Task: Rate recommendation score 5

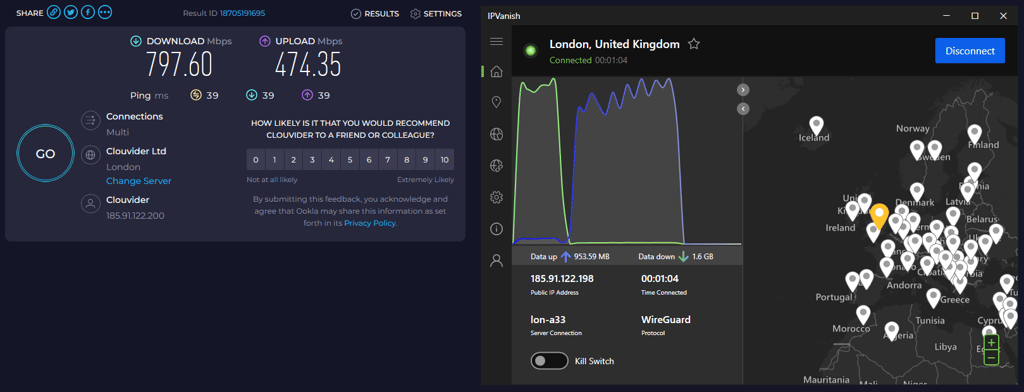Action: [351, 159]
